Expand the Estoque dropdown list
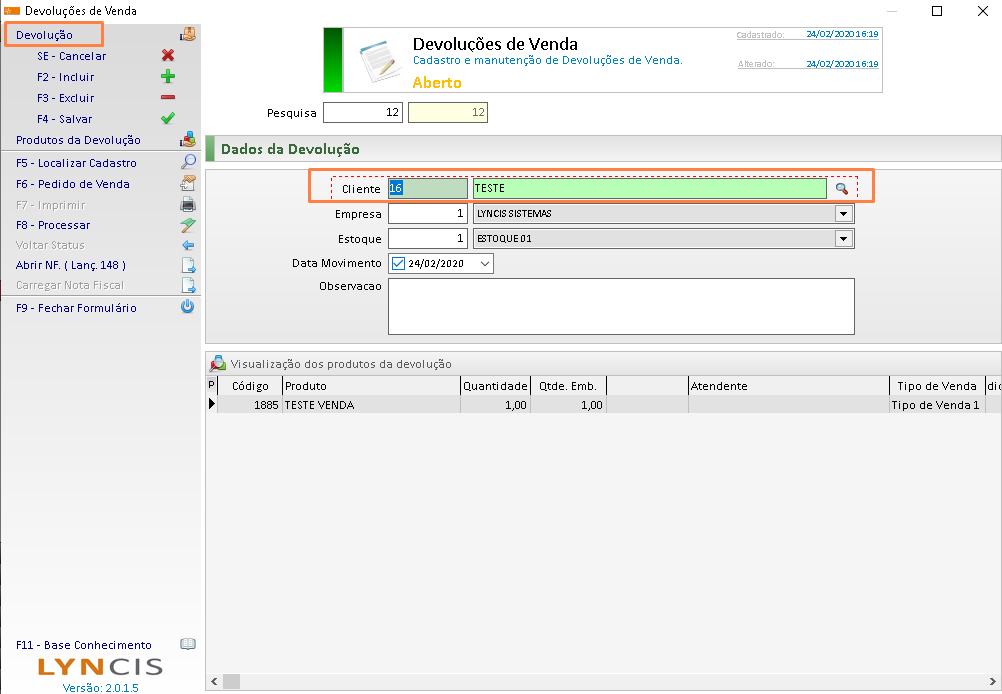 click(844, 239)
